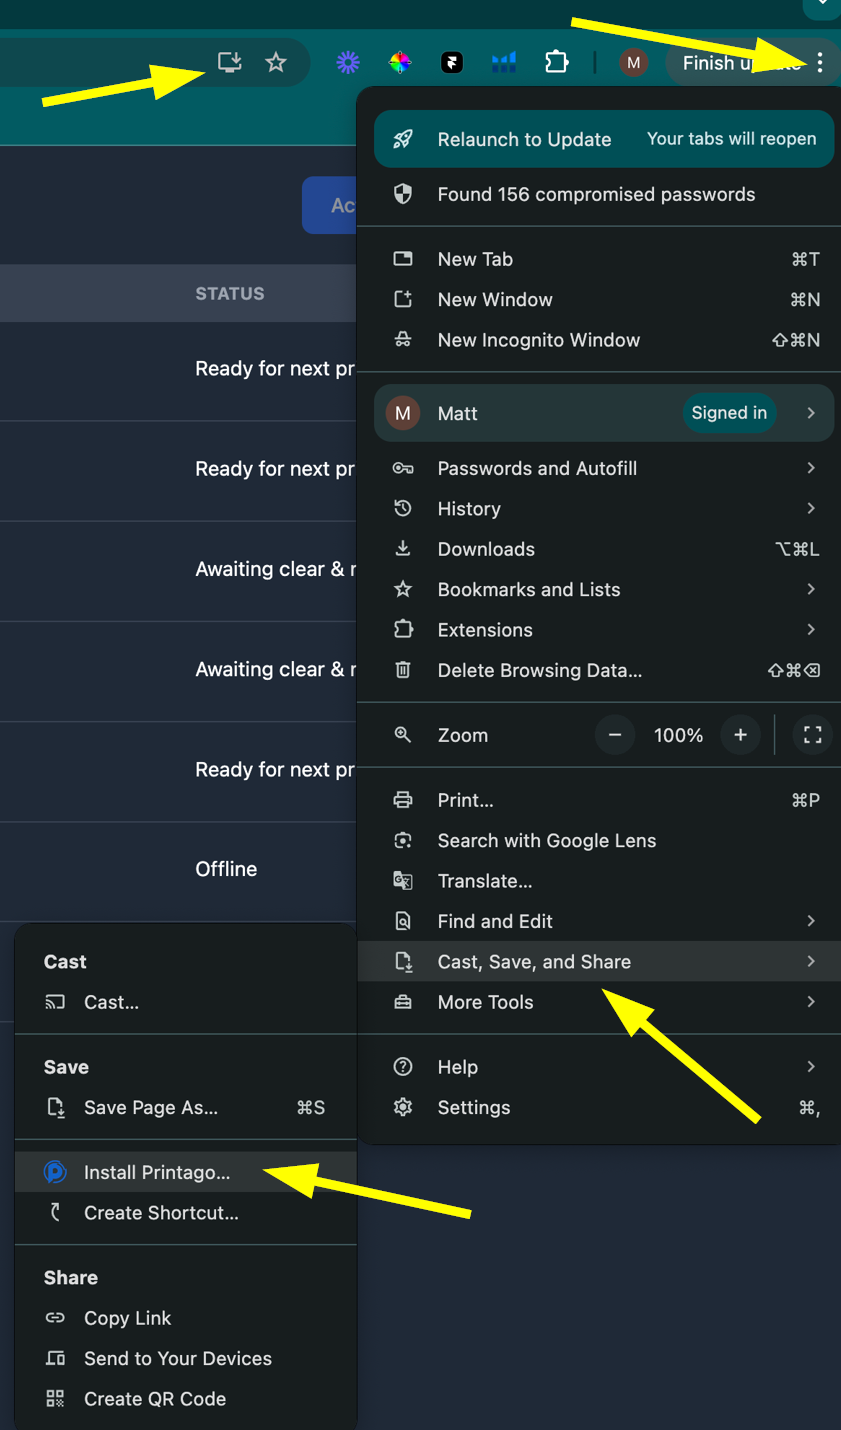841x1430 pixels.
Task: Select Create QR Code option
Action: coord(154,1399)
